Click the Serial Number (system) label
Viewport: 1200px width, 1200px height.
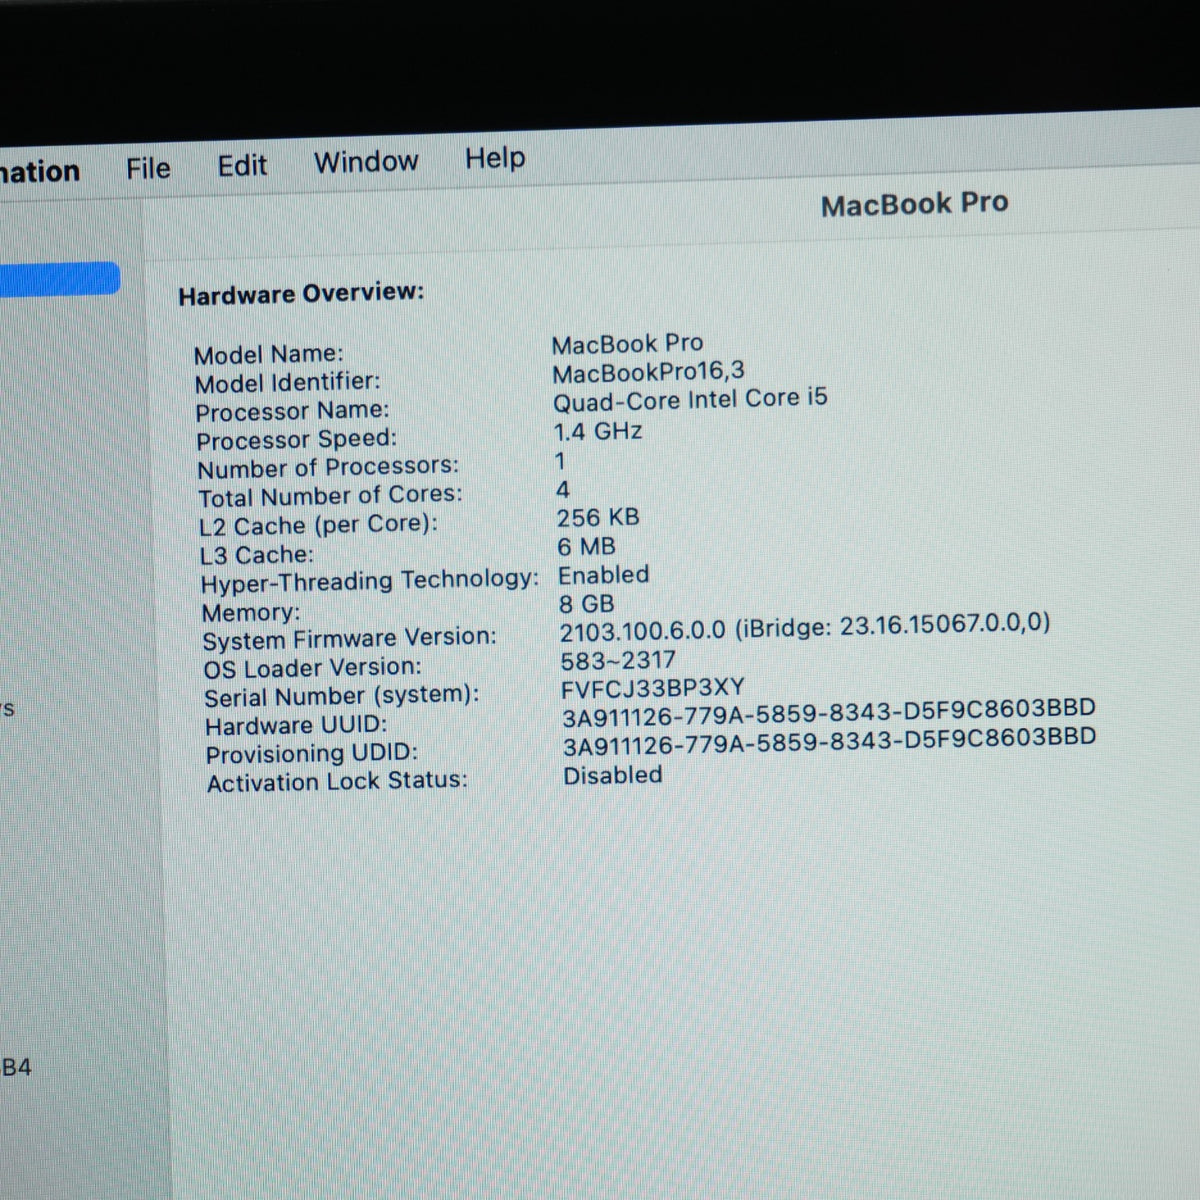[x=341, y=696]
